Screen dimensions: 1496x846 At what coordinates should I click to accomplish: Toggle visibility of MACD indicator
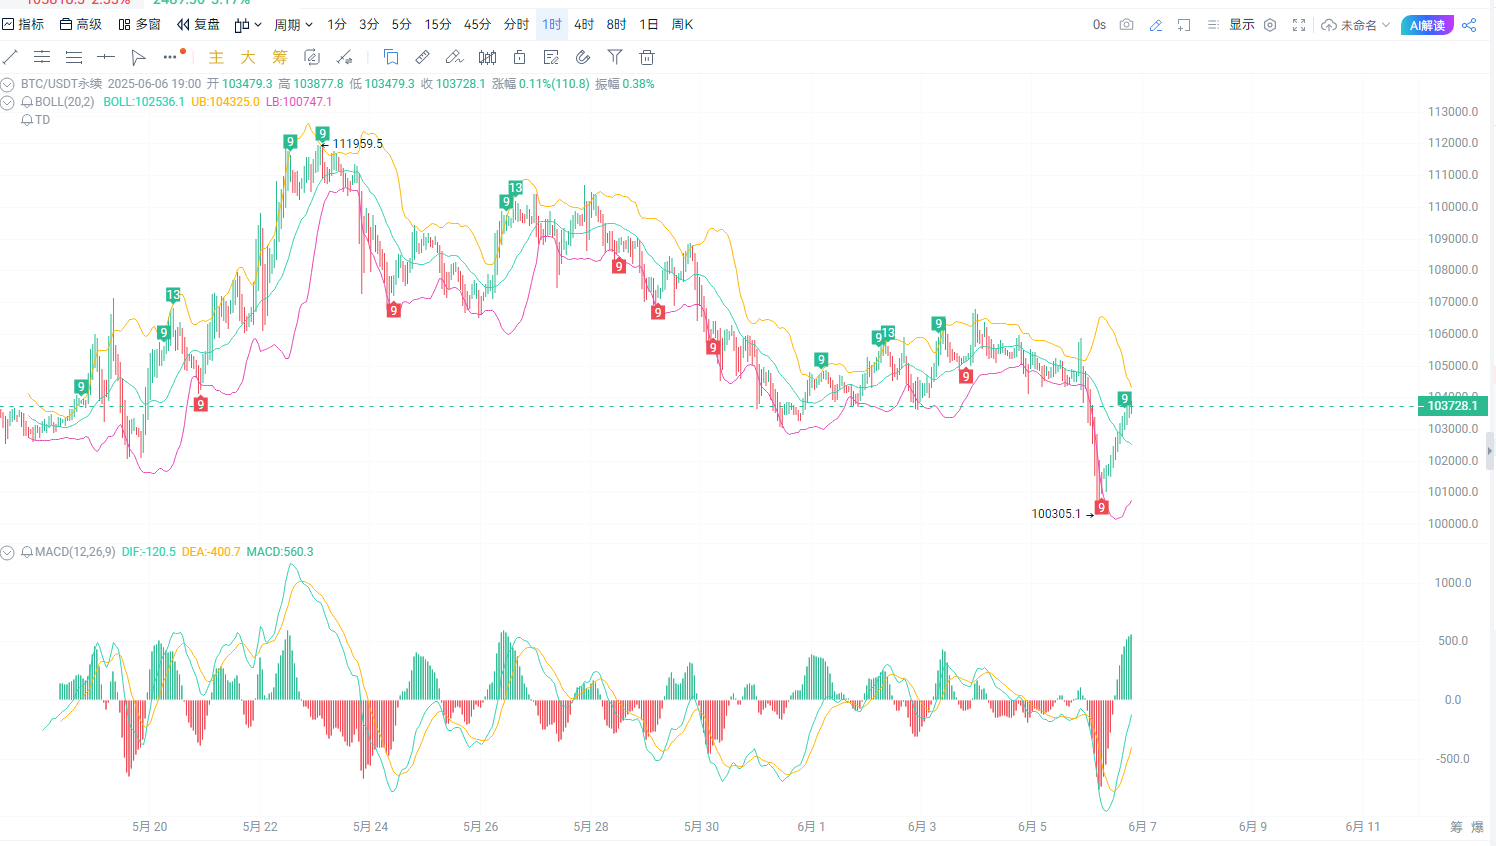[x=7, y=552]
